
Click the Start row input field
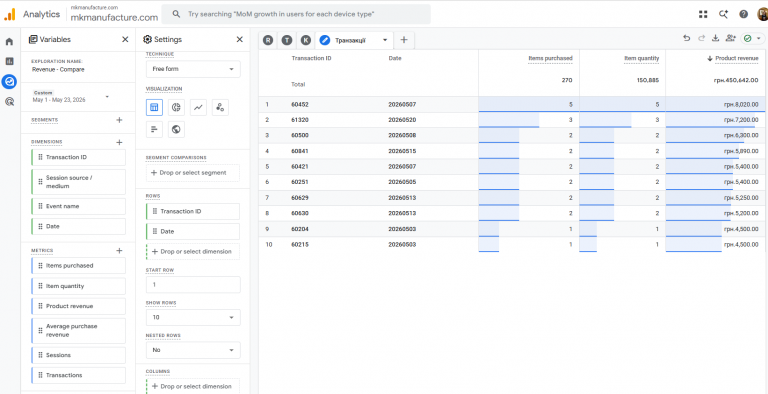pos(193,285)
